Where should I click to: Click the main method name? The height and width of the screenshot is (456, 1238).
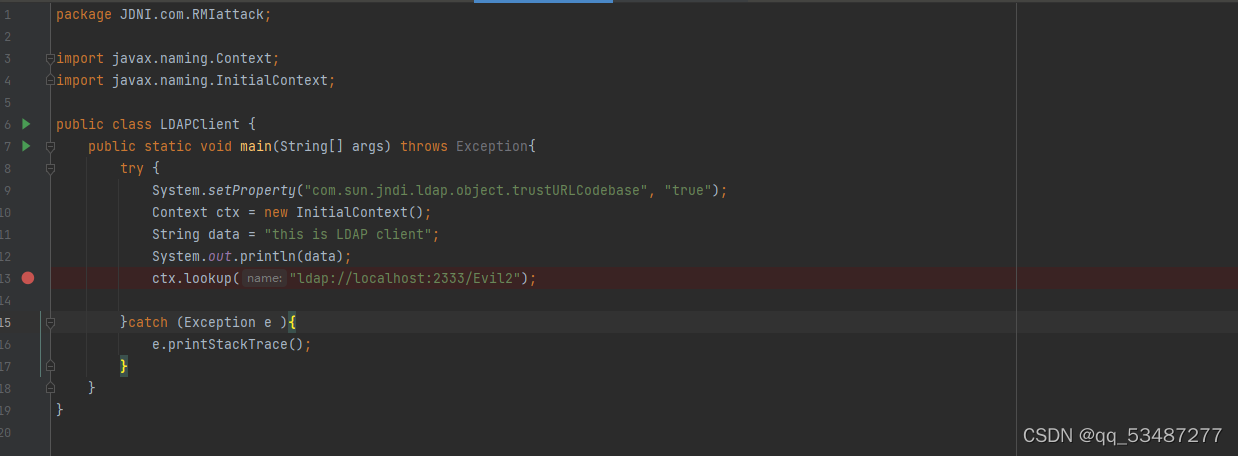(256, 146)
